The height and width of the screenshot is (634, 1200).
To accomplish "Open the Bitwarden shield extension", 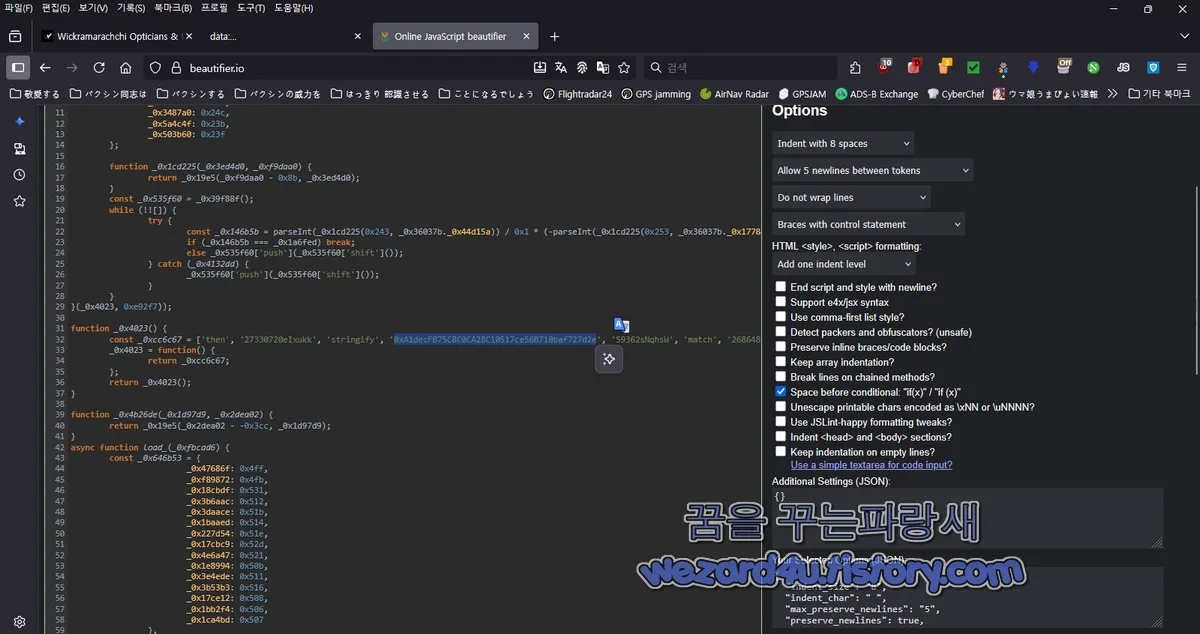I will coord(1153,68).
